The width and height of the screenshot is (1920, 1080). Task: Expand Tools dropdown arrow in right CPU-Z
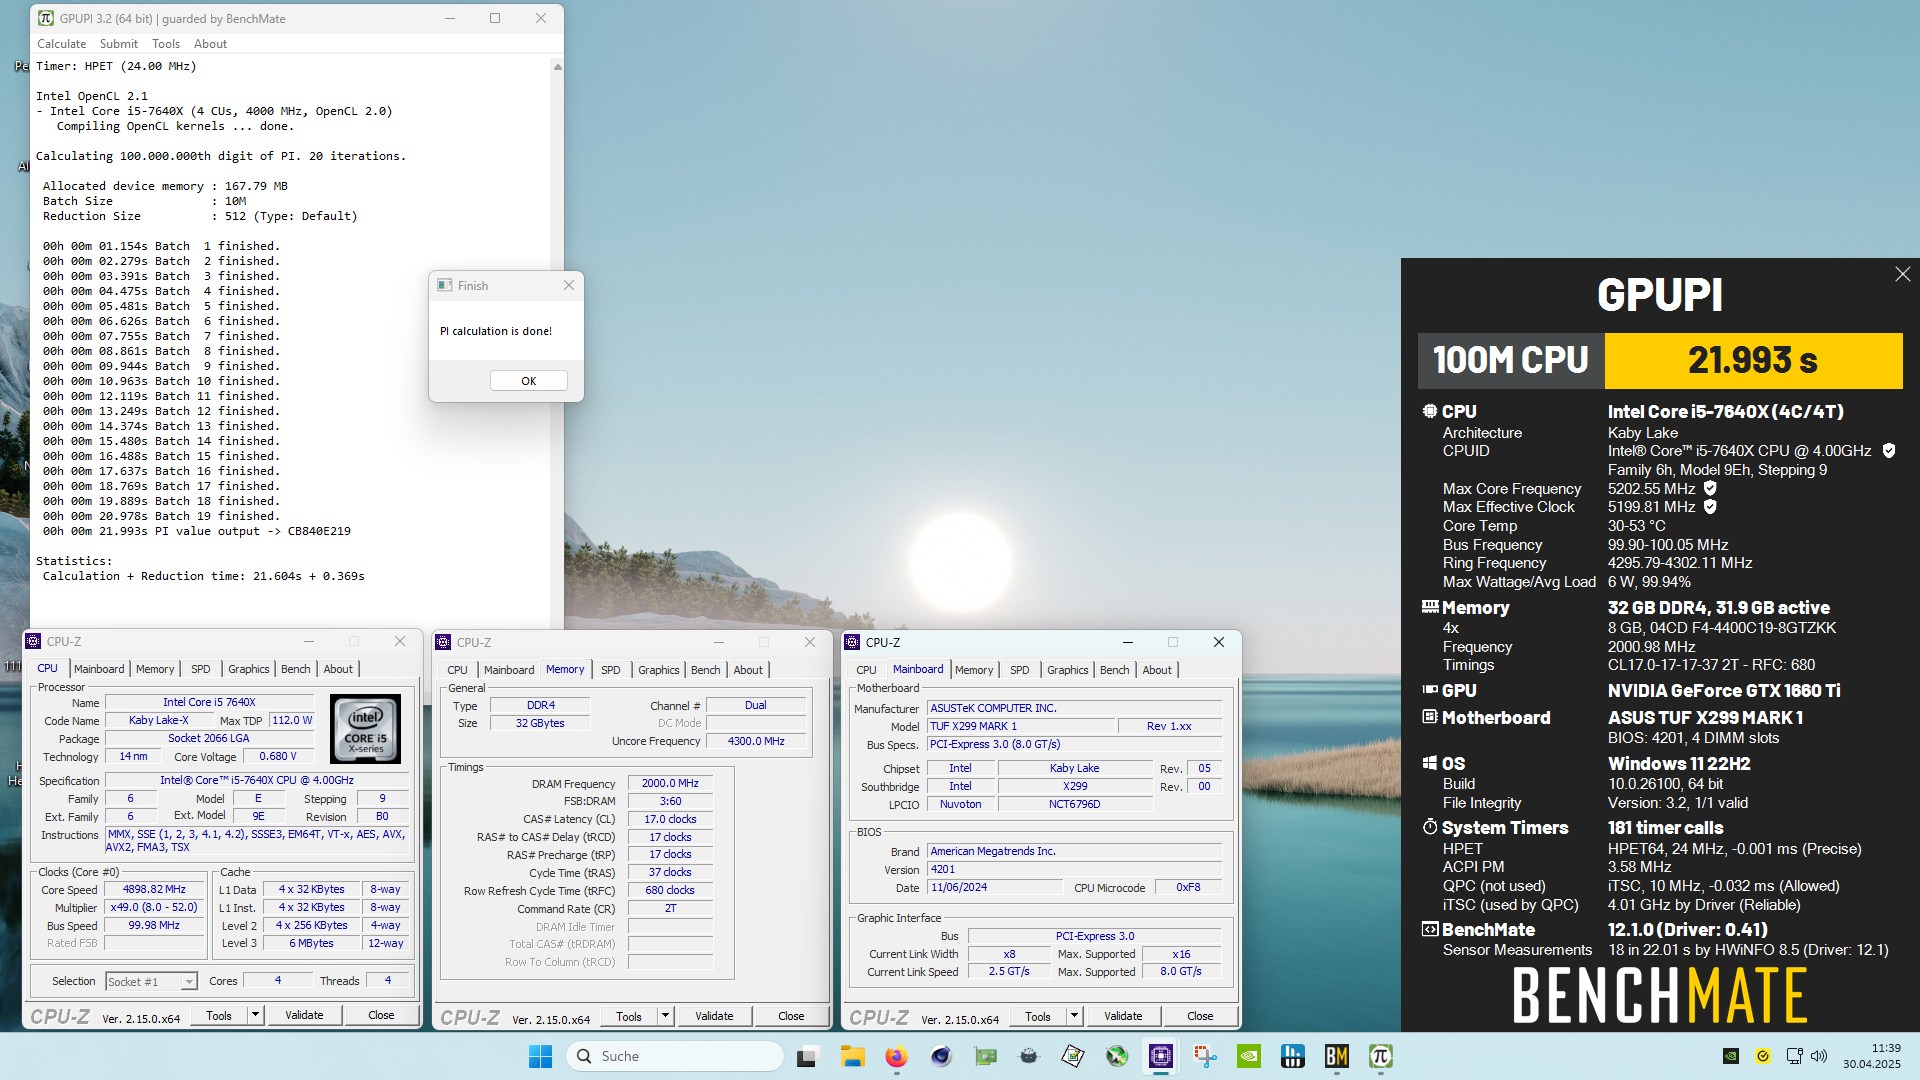click(x=1074, y=1016)
